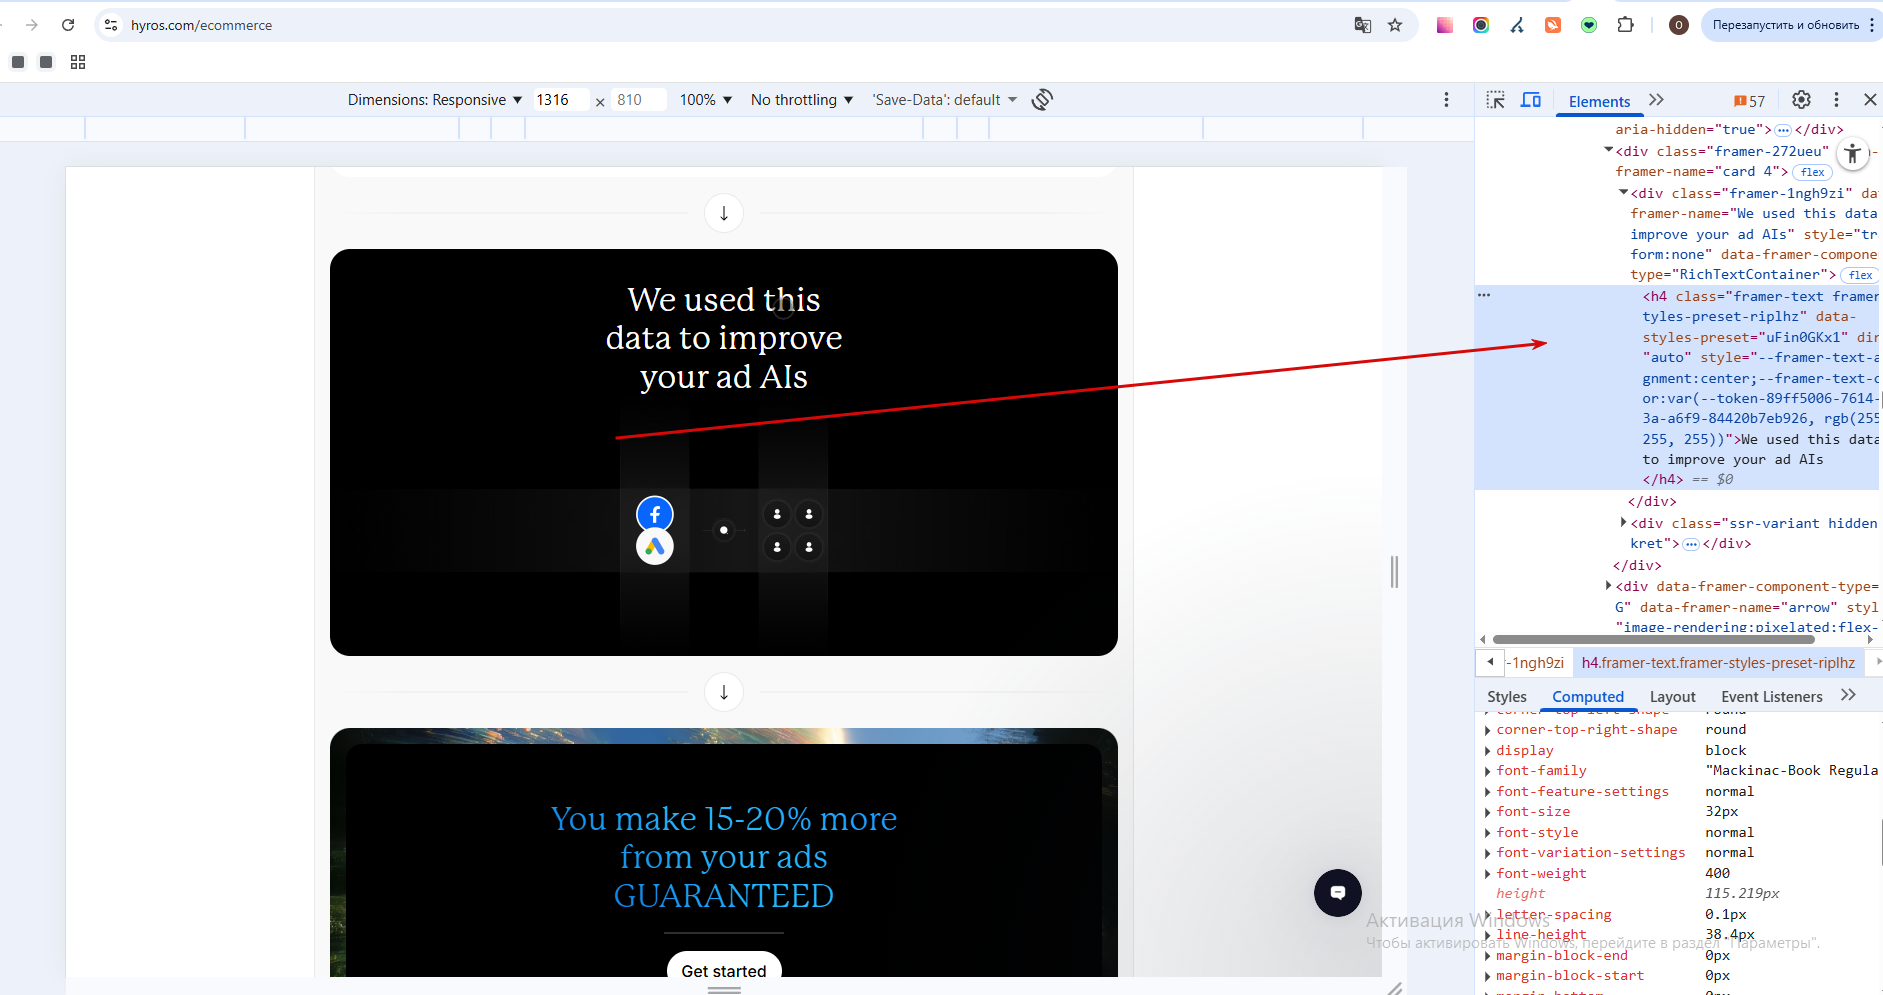
Task: Select the -1ngh9zi breadcrumb
Action: pos(1536,663)
